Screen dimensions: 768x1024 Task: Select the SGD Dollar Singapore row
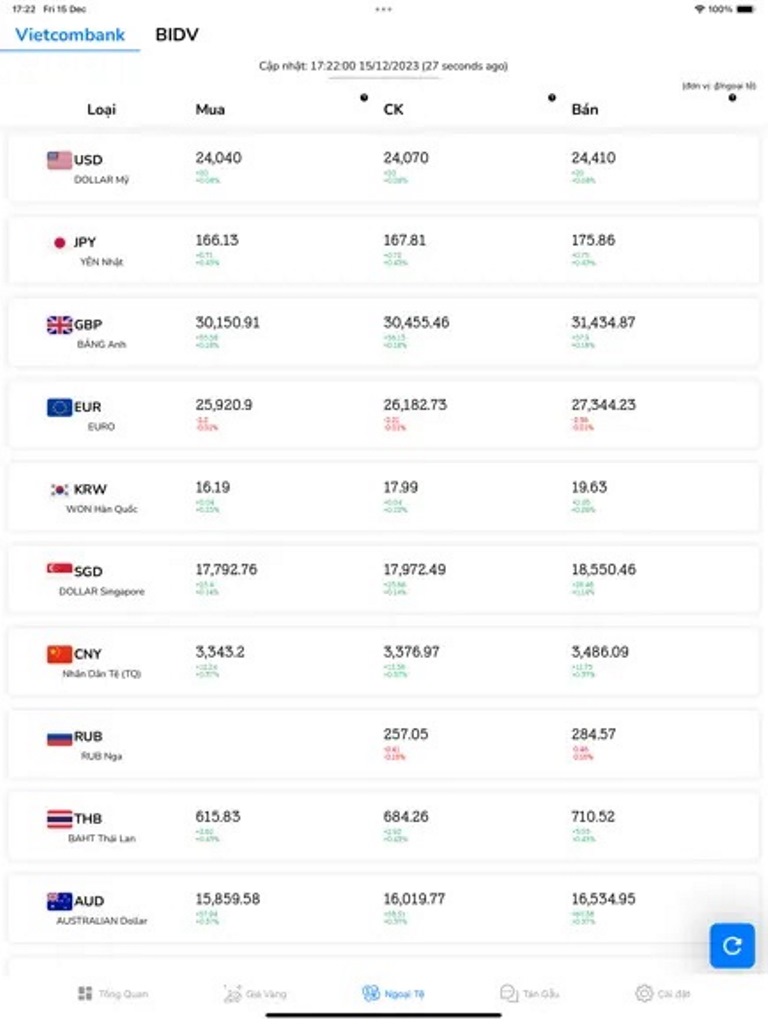(384, 579)
